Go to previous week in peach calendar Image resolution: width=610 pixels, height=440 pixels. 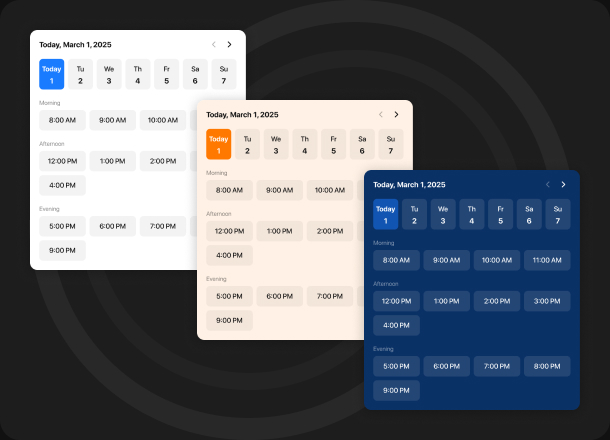(380, 114)
